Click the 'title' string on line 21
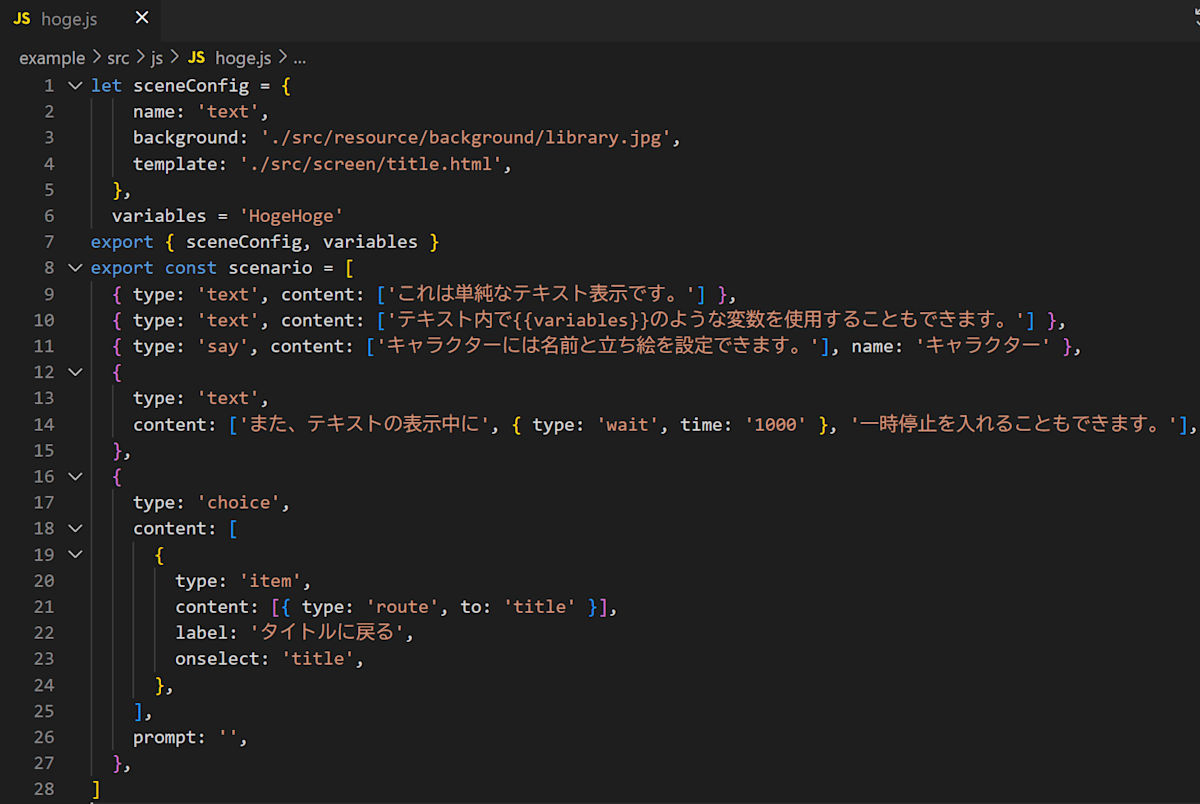This screenshot has height=804, width=1200. pyautogui.click(x=540, y=606)
